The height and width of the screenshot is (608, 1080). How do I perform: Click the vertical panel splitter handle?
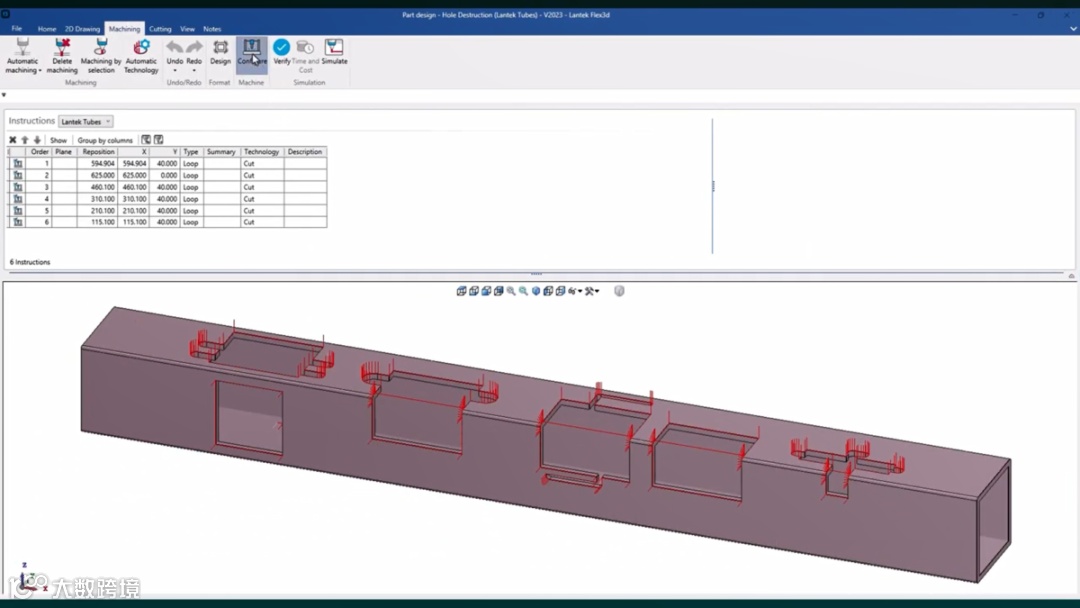coord(713,186)
